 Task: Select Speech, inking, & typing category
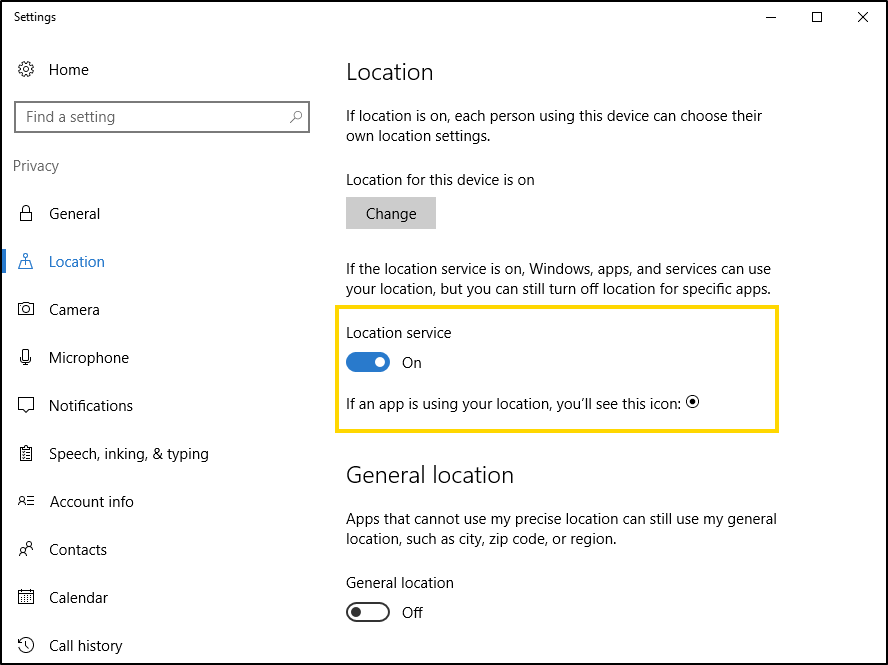(x=129, y=454)
